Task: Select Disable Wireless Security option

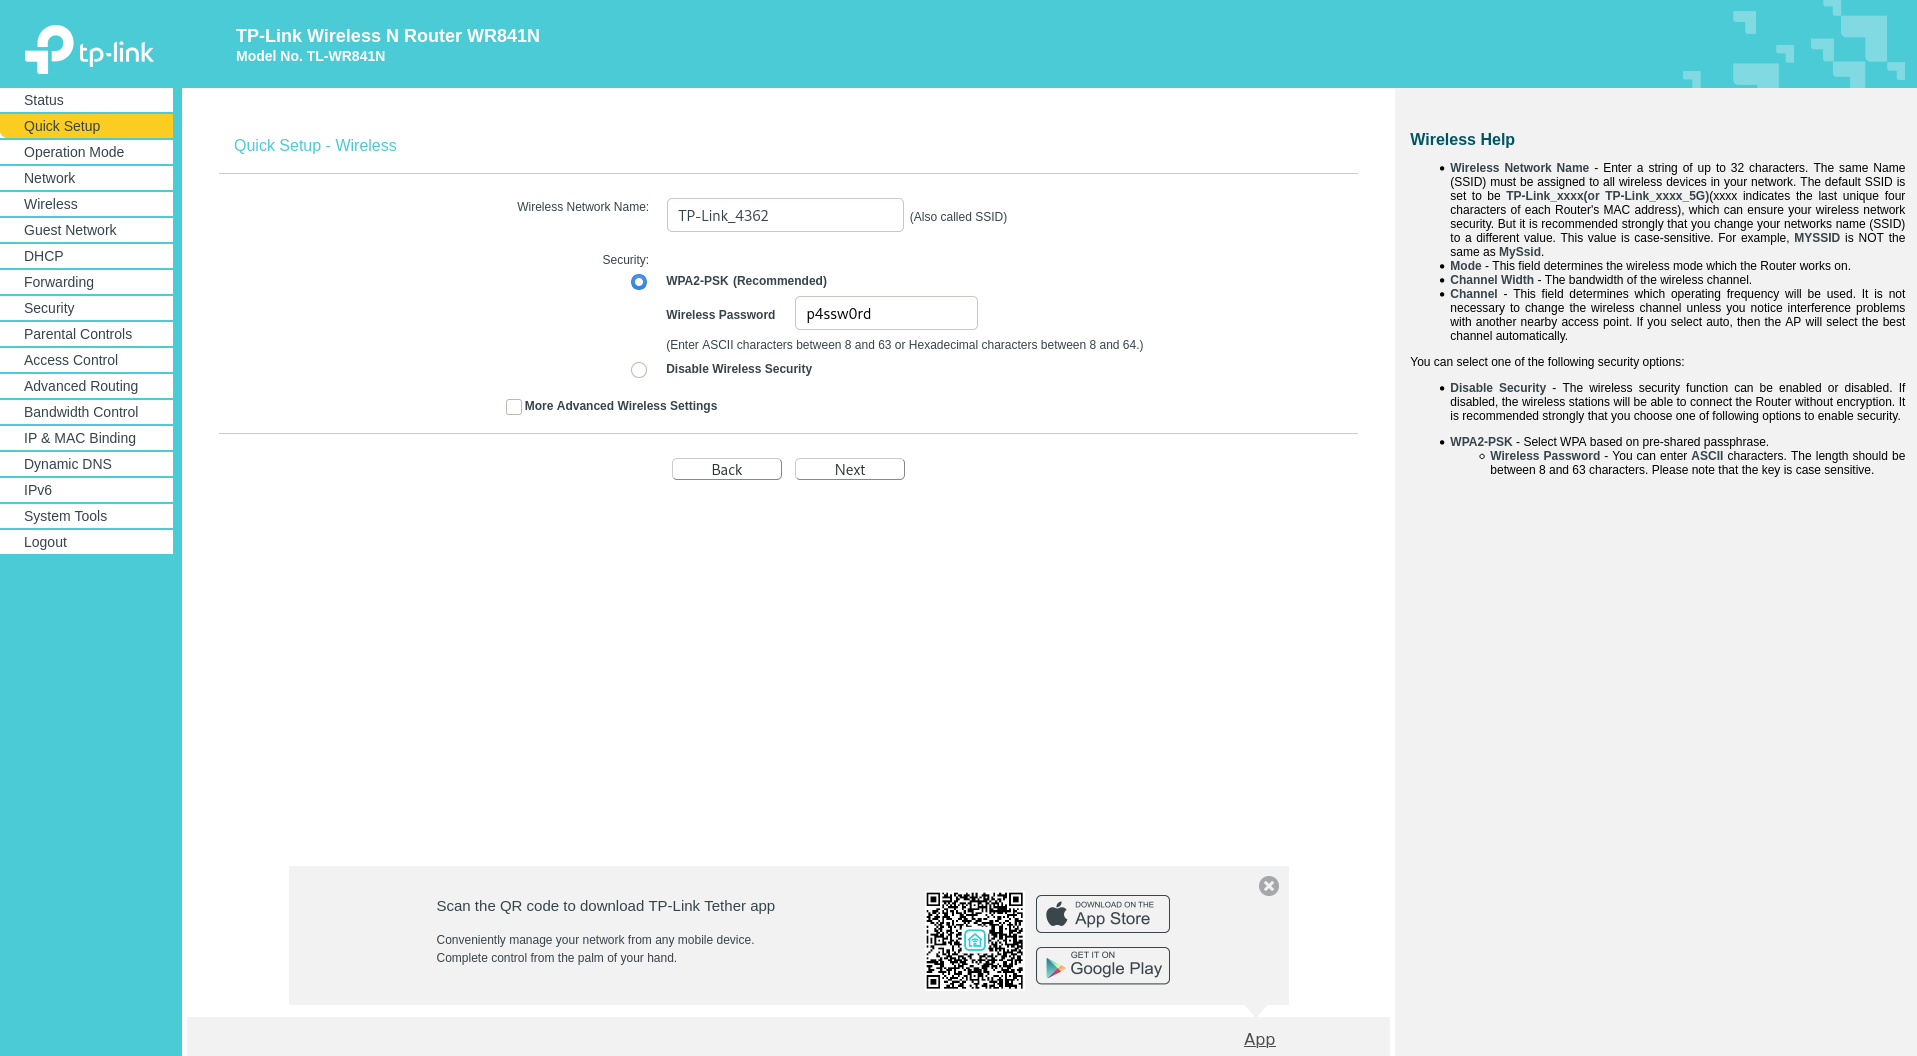Action: tap(639, 370)
